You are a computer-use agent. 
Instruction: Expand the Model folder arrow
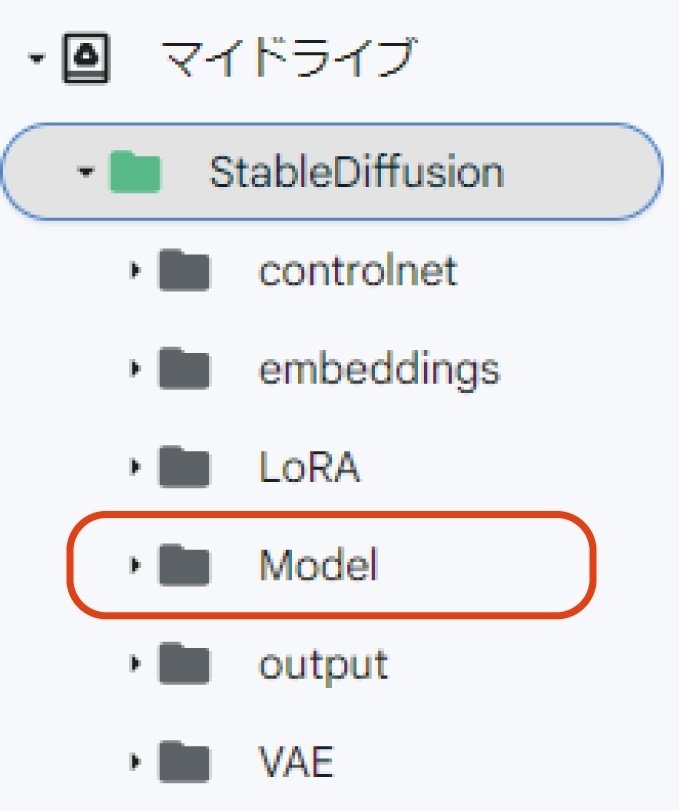pos(135,566)
